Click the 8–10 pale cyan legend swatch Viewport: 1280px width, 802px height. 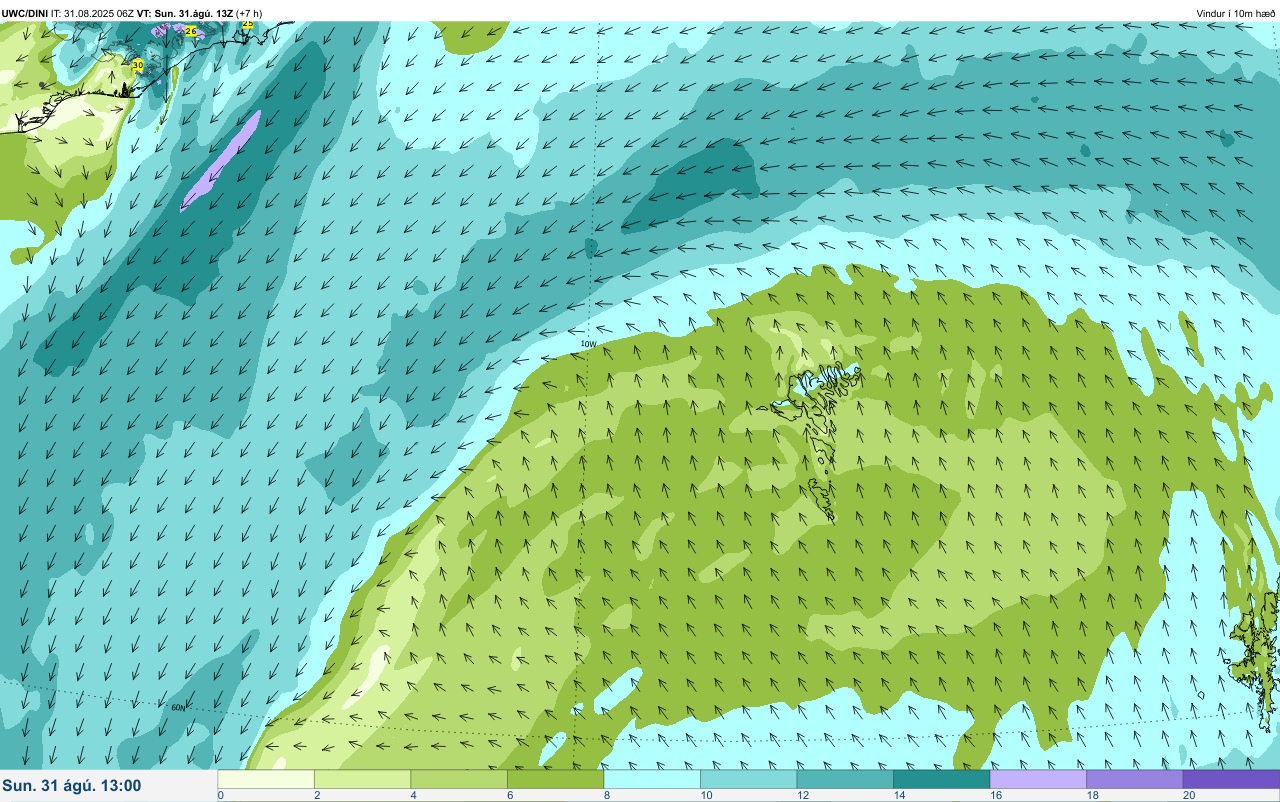pos(652,779)
